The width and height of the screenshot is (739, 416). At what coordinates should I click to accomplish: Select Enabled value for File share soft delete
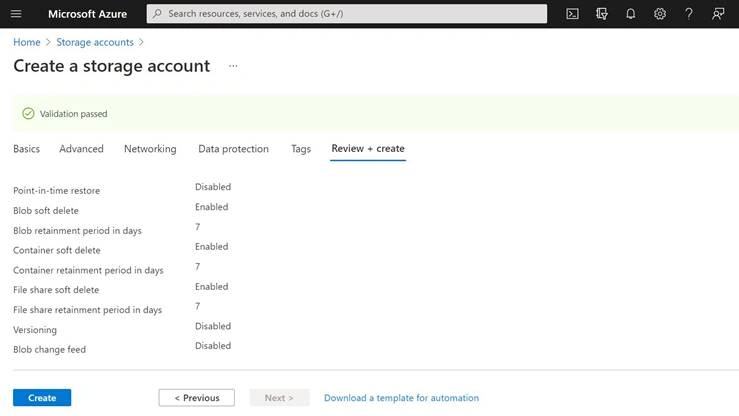click(212, 286)
